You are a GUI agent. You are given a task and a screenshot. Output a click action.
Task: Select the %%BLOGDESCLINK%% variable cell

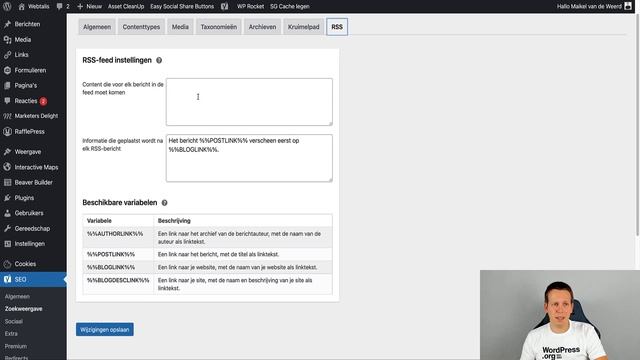(x=118, y=284)
